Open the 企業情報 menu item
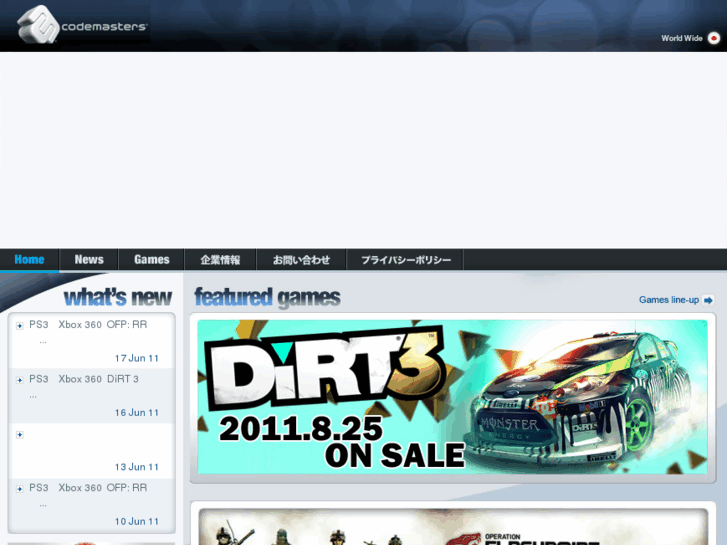 (x=220, y=259)
